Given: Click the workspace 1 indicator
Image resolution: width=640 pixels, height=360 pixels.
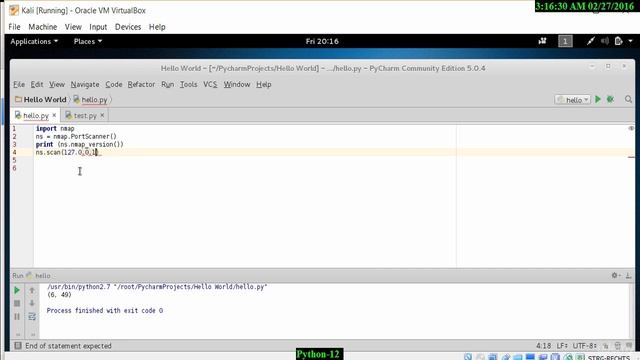Looking at the screenshot, I should point(565,41).
